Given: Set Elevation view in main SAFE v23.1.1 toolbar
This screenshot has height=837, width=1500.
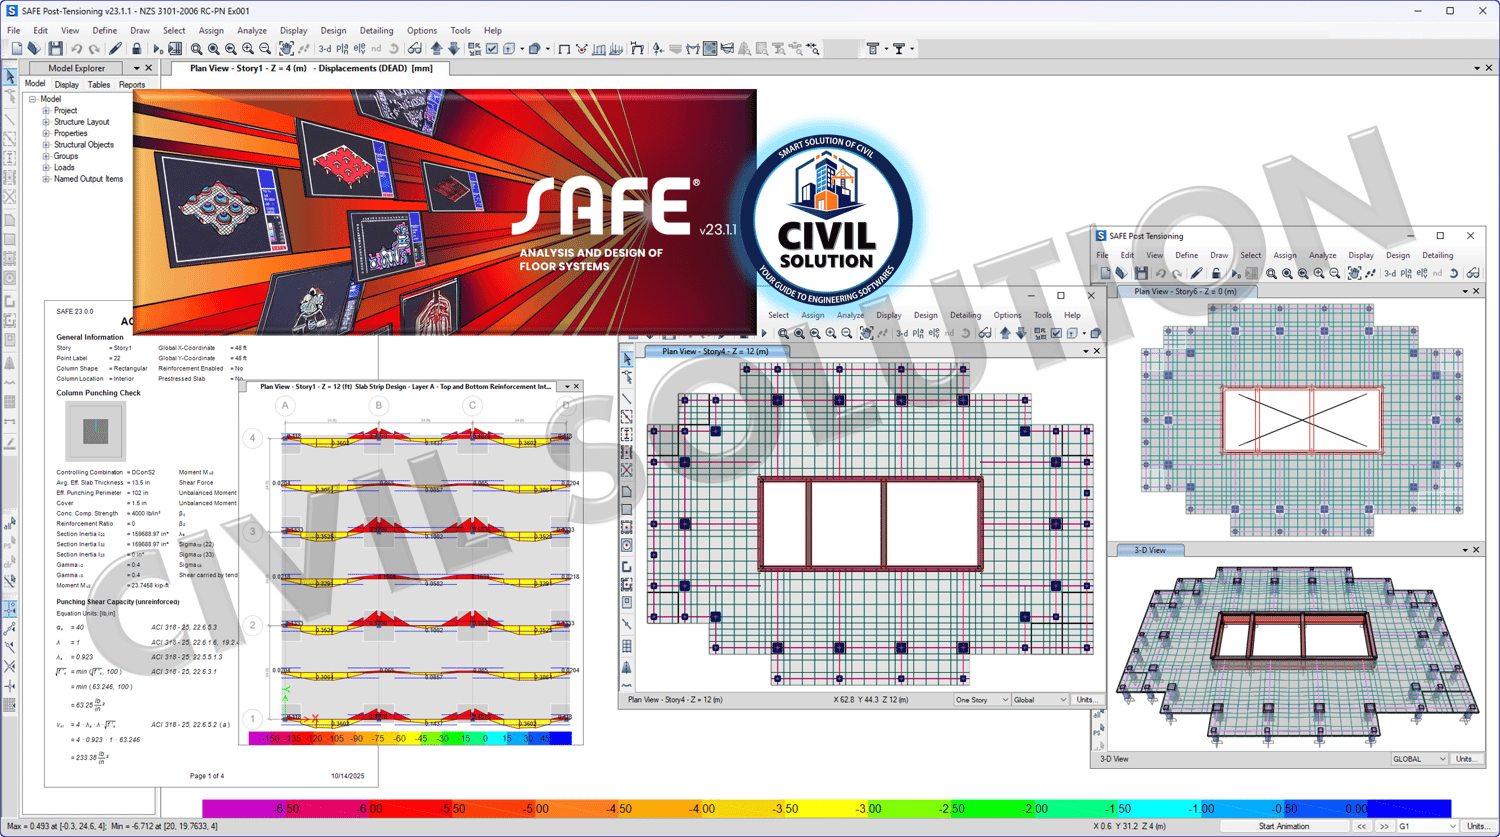Looking at the screenshot, I should coord(360,49).
